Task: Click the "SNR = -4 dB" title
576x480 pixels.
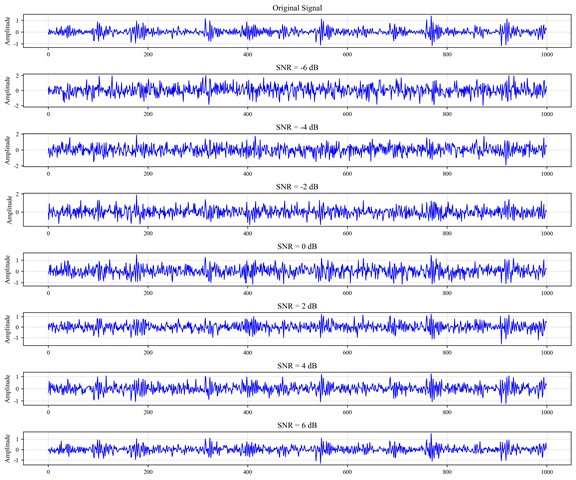Action: (x=297, y=127)
